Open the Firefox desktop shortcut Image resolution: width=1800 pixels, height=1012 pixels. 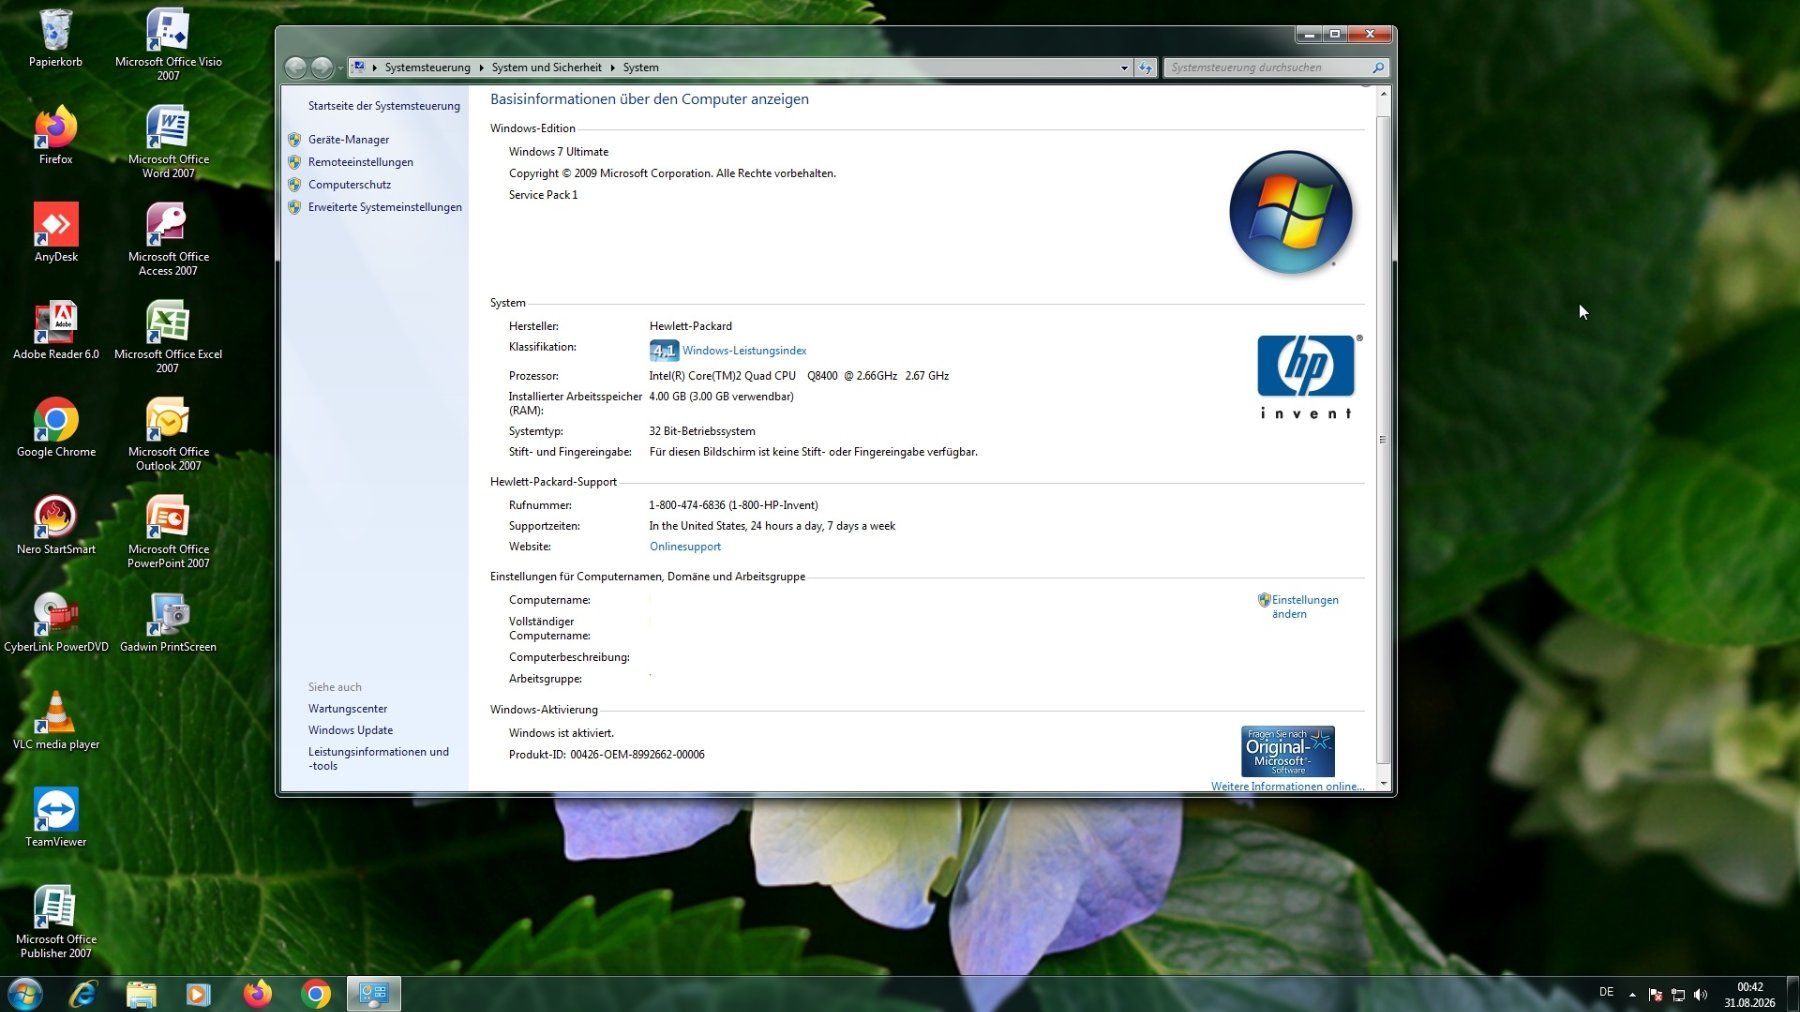55,135
